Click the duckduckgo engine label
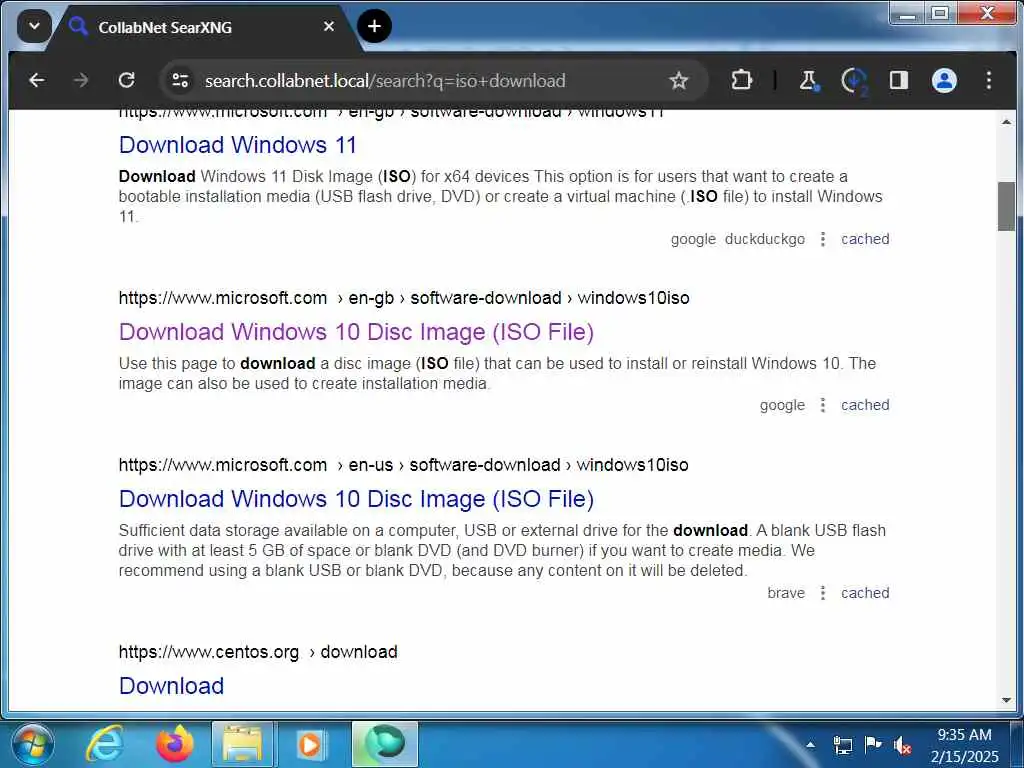 (765, 239)
